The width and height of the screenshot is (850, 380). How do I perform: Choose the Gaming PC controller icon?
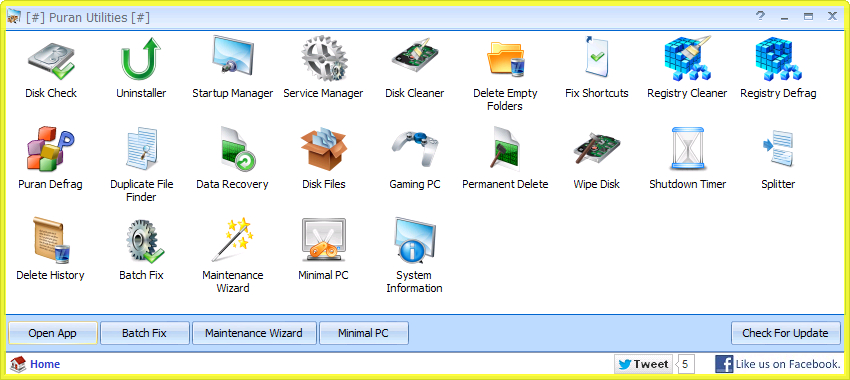414,150
